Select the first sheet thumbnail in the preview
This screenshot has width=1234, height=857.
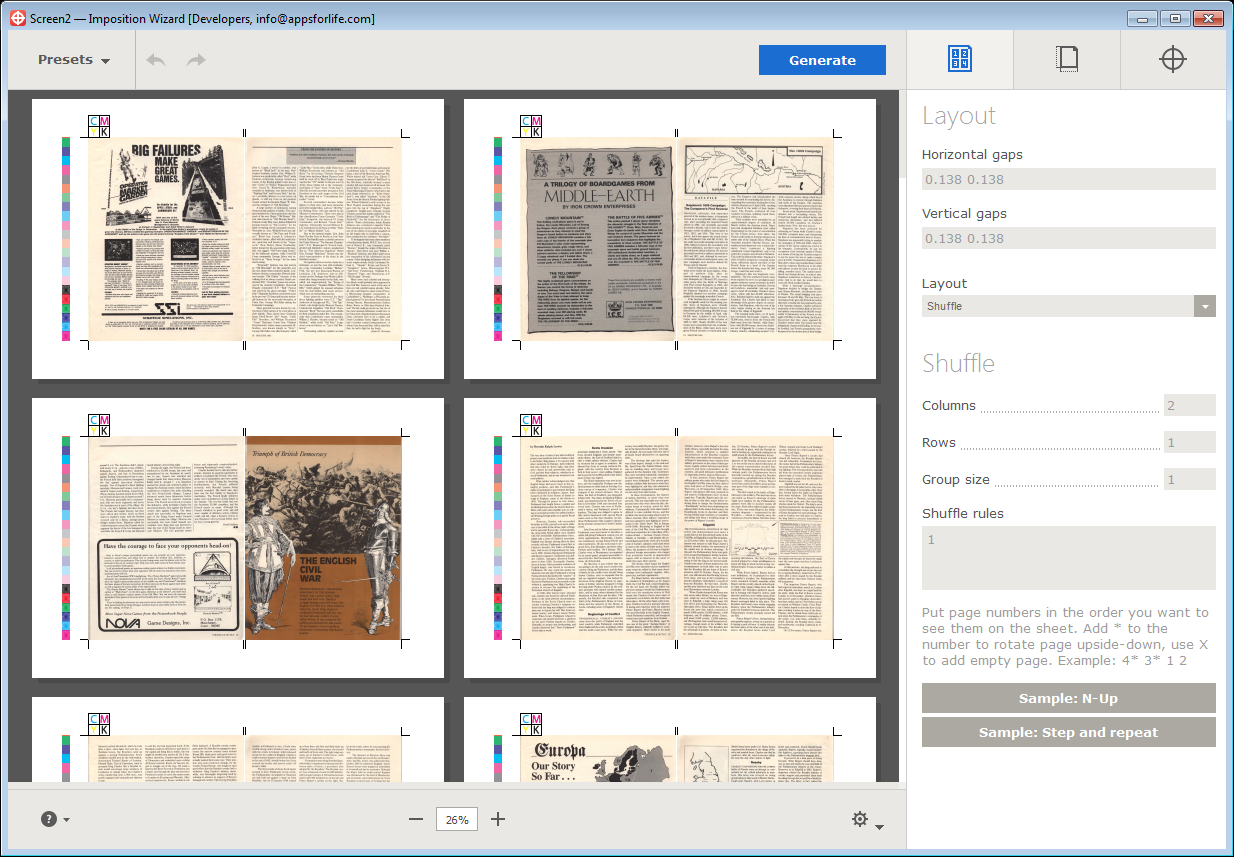pos(238,237)
